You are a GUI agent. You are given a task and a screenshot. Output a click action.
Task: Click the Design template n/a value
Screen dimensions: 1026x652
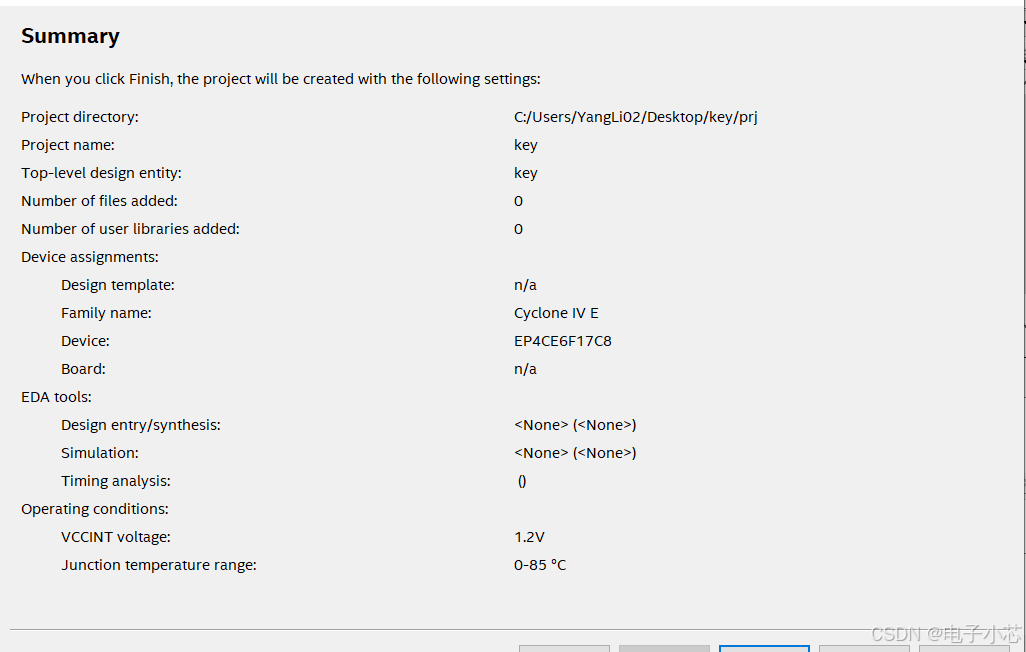click(525, 285)
